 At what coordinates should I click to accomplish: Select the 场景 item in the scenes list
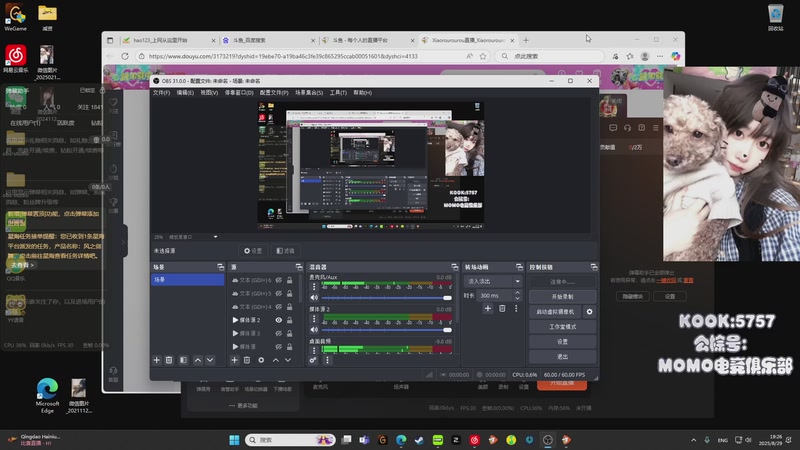click(187, 280)
